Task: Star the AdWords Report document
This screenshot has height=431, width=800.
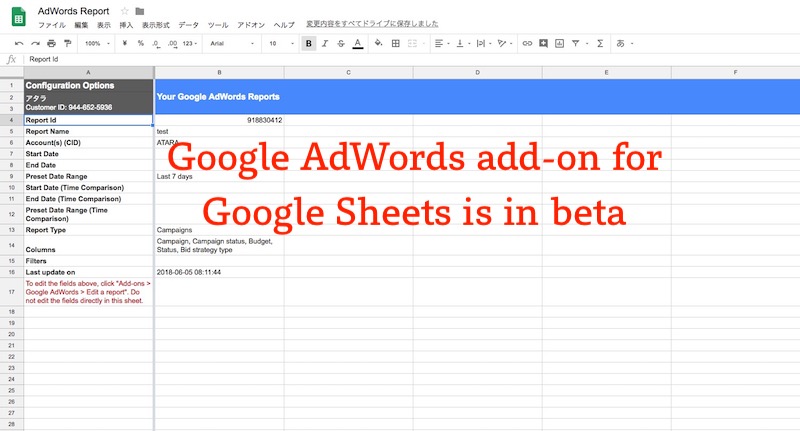Action: (124, 11)
